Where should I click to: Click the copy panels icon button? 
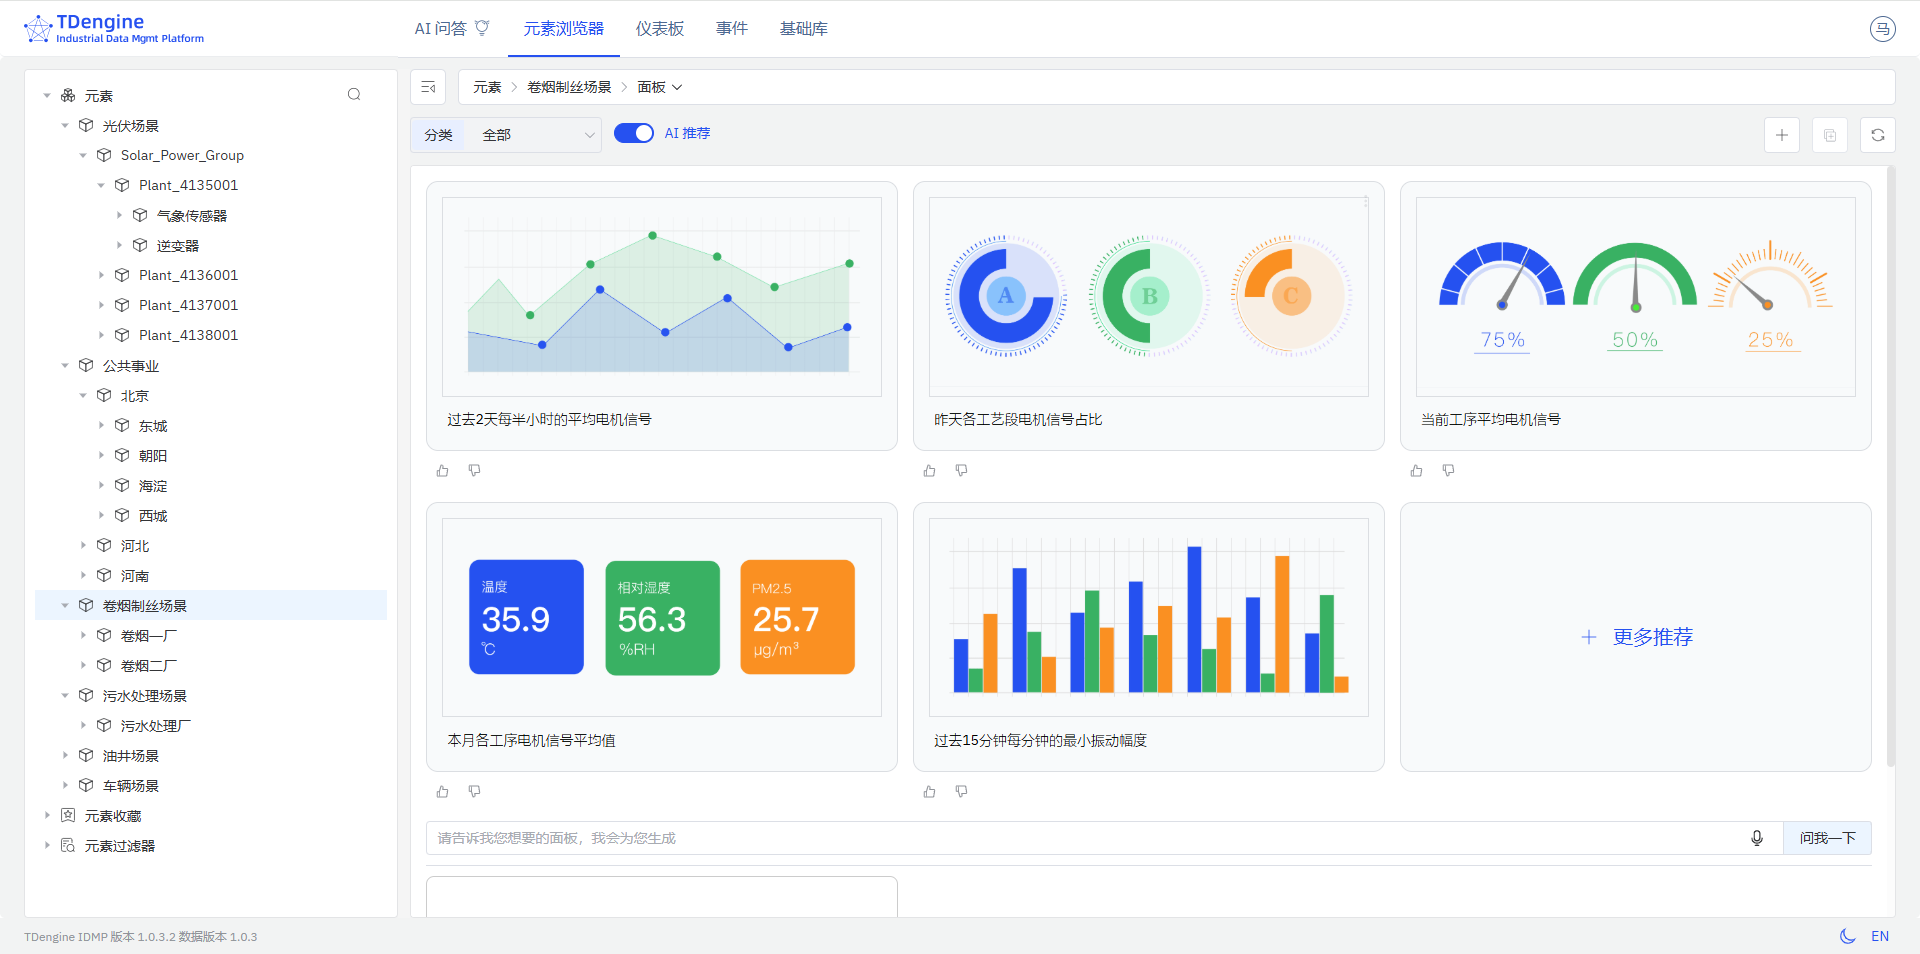[x=1830, y=135]
